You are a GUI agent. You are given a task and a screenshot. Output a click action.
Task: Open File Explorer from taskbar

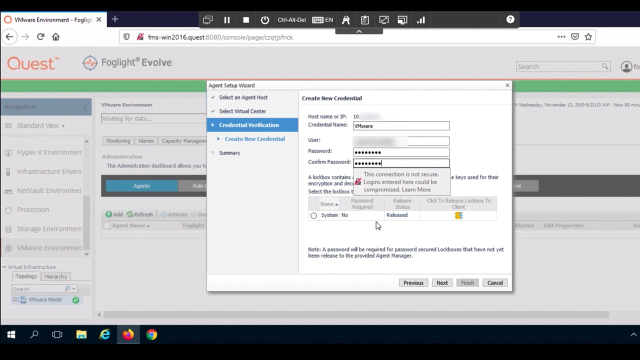click(81, 335)
